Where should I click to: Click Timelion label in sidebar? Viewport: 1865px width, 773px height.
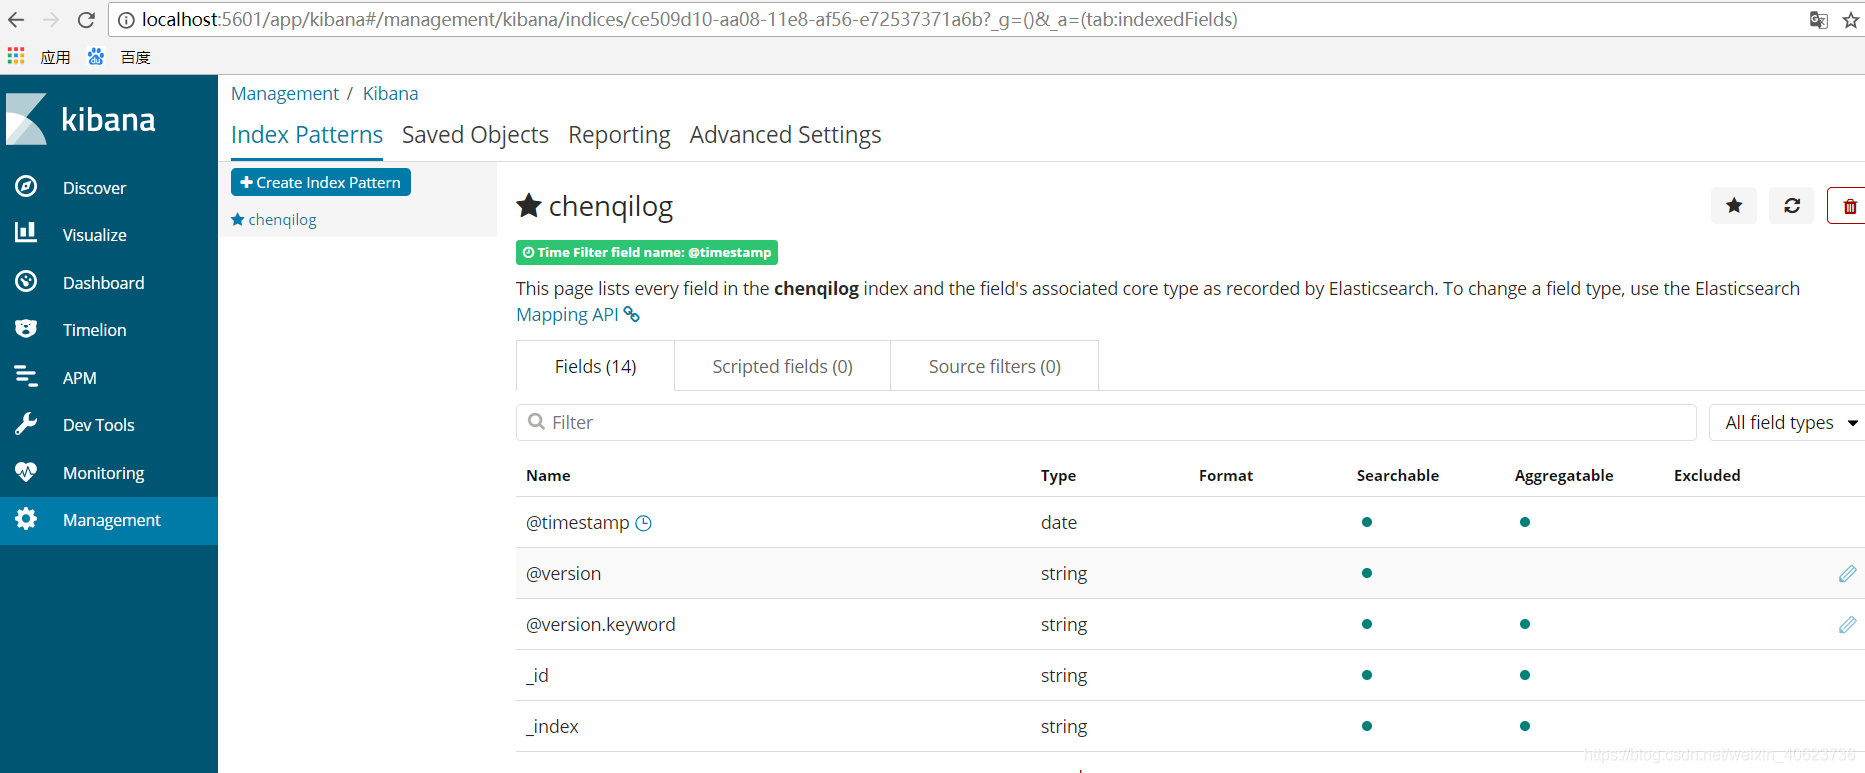pyautogui.click(x=94, y=330)
